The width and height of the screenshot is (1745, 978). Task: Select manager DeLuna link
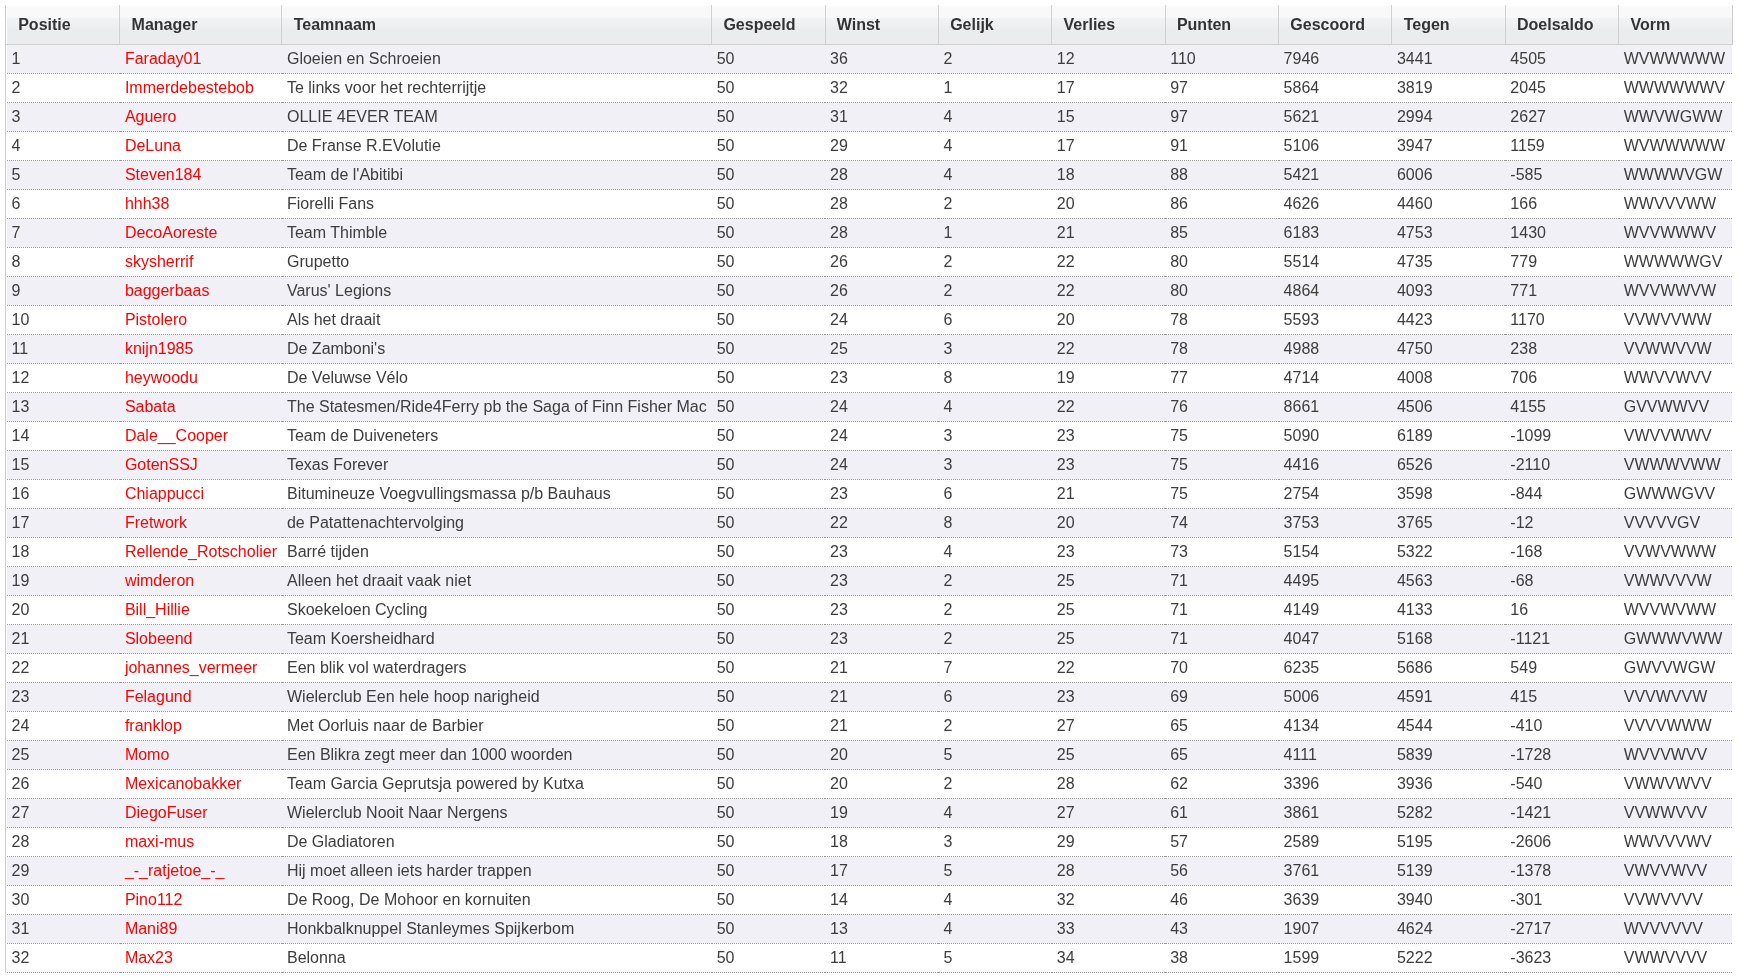click(x=152, y=146)
